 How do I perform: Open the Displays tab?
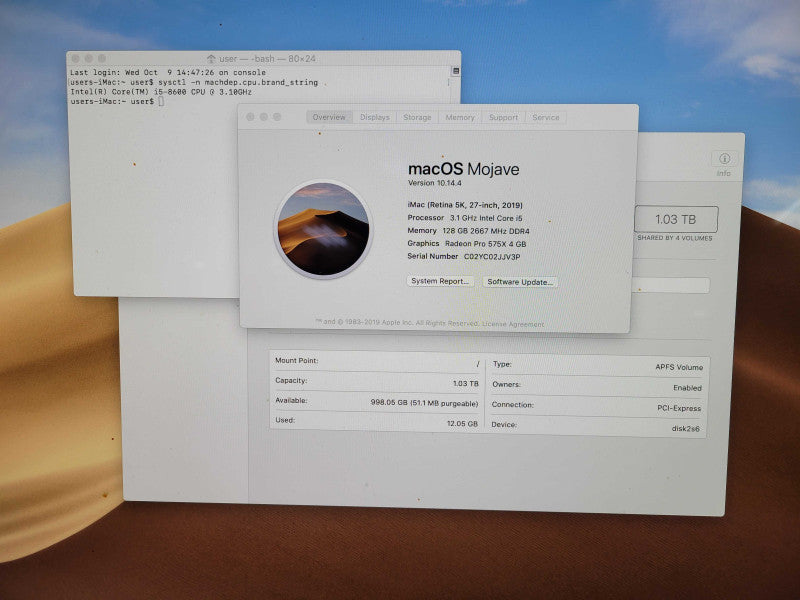click(x=374, y=117)
